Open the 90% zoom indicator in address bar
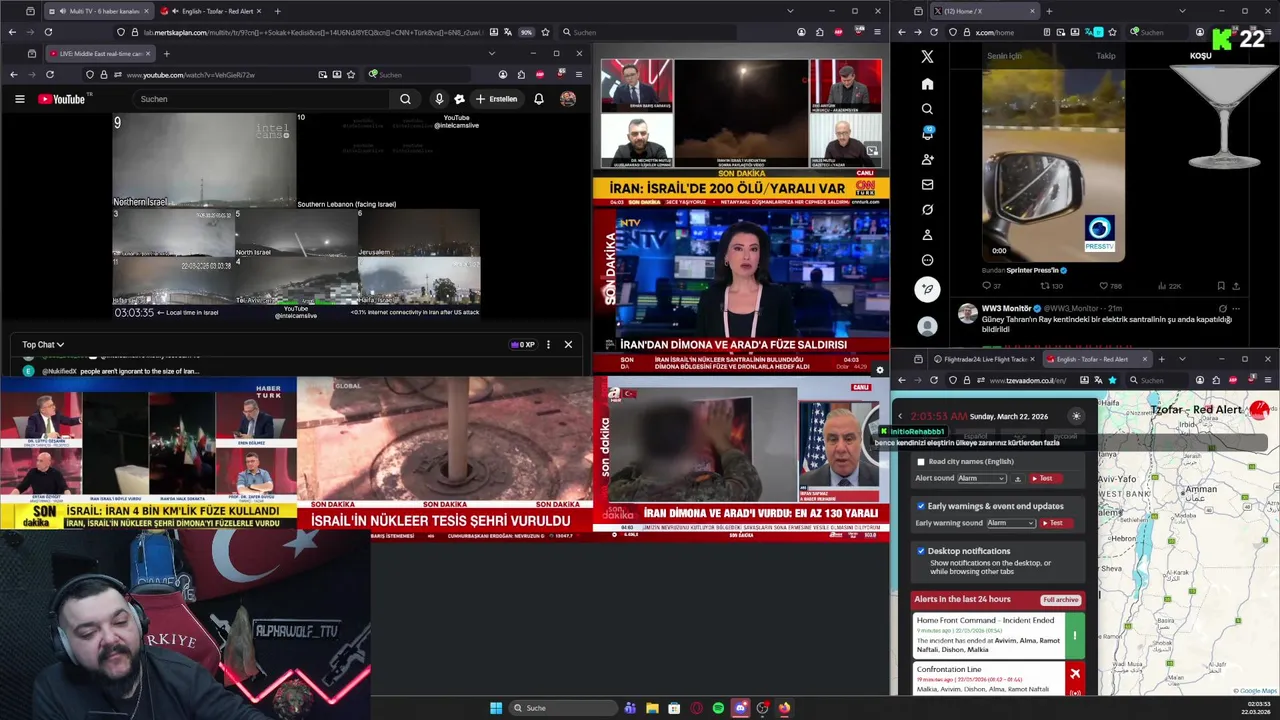Viewport: 1280px width, 720px height. click(x=526, y=32)
